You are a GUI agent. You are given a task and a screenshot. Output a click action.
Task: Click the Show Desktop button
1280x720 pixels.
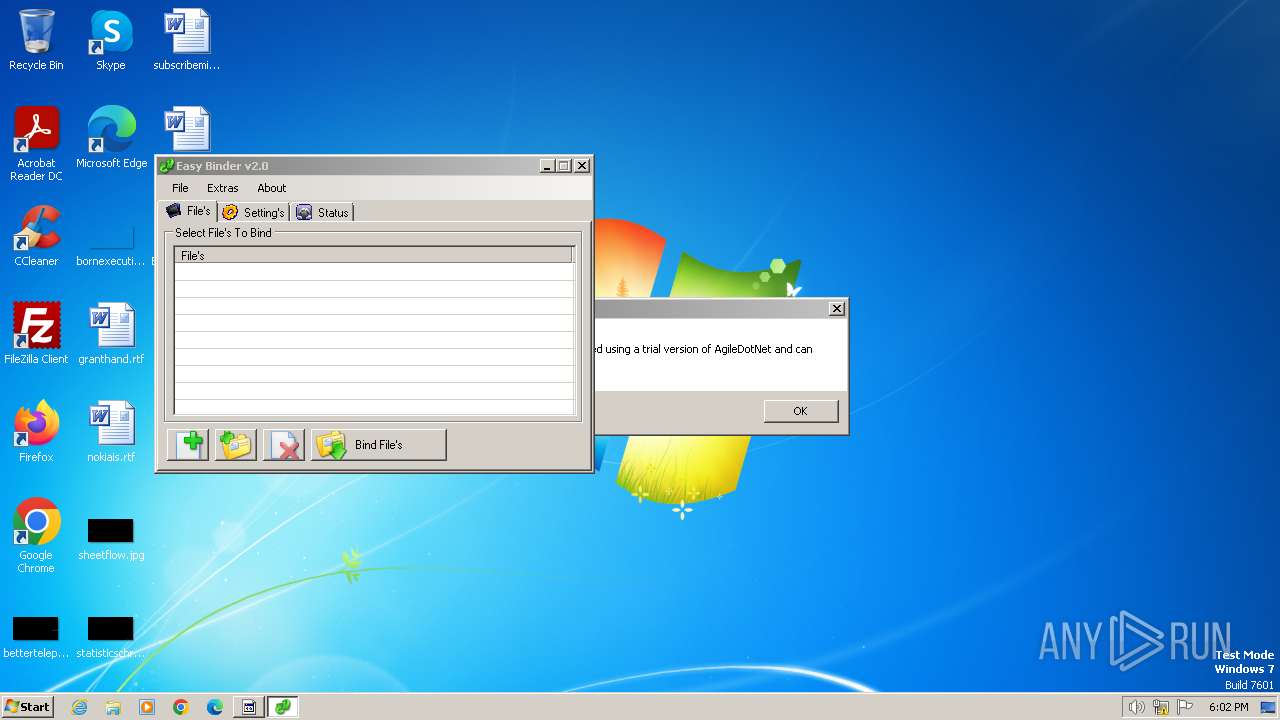pos(1269,707)
